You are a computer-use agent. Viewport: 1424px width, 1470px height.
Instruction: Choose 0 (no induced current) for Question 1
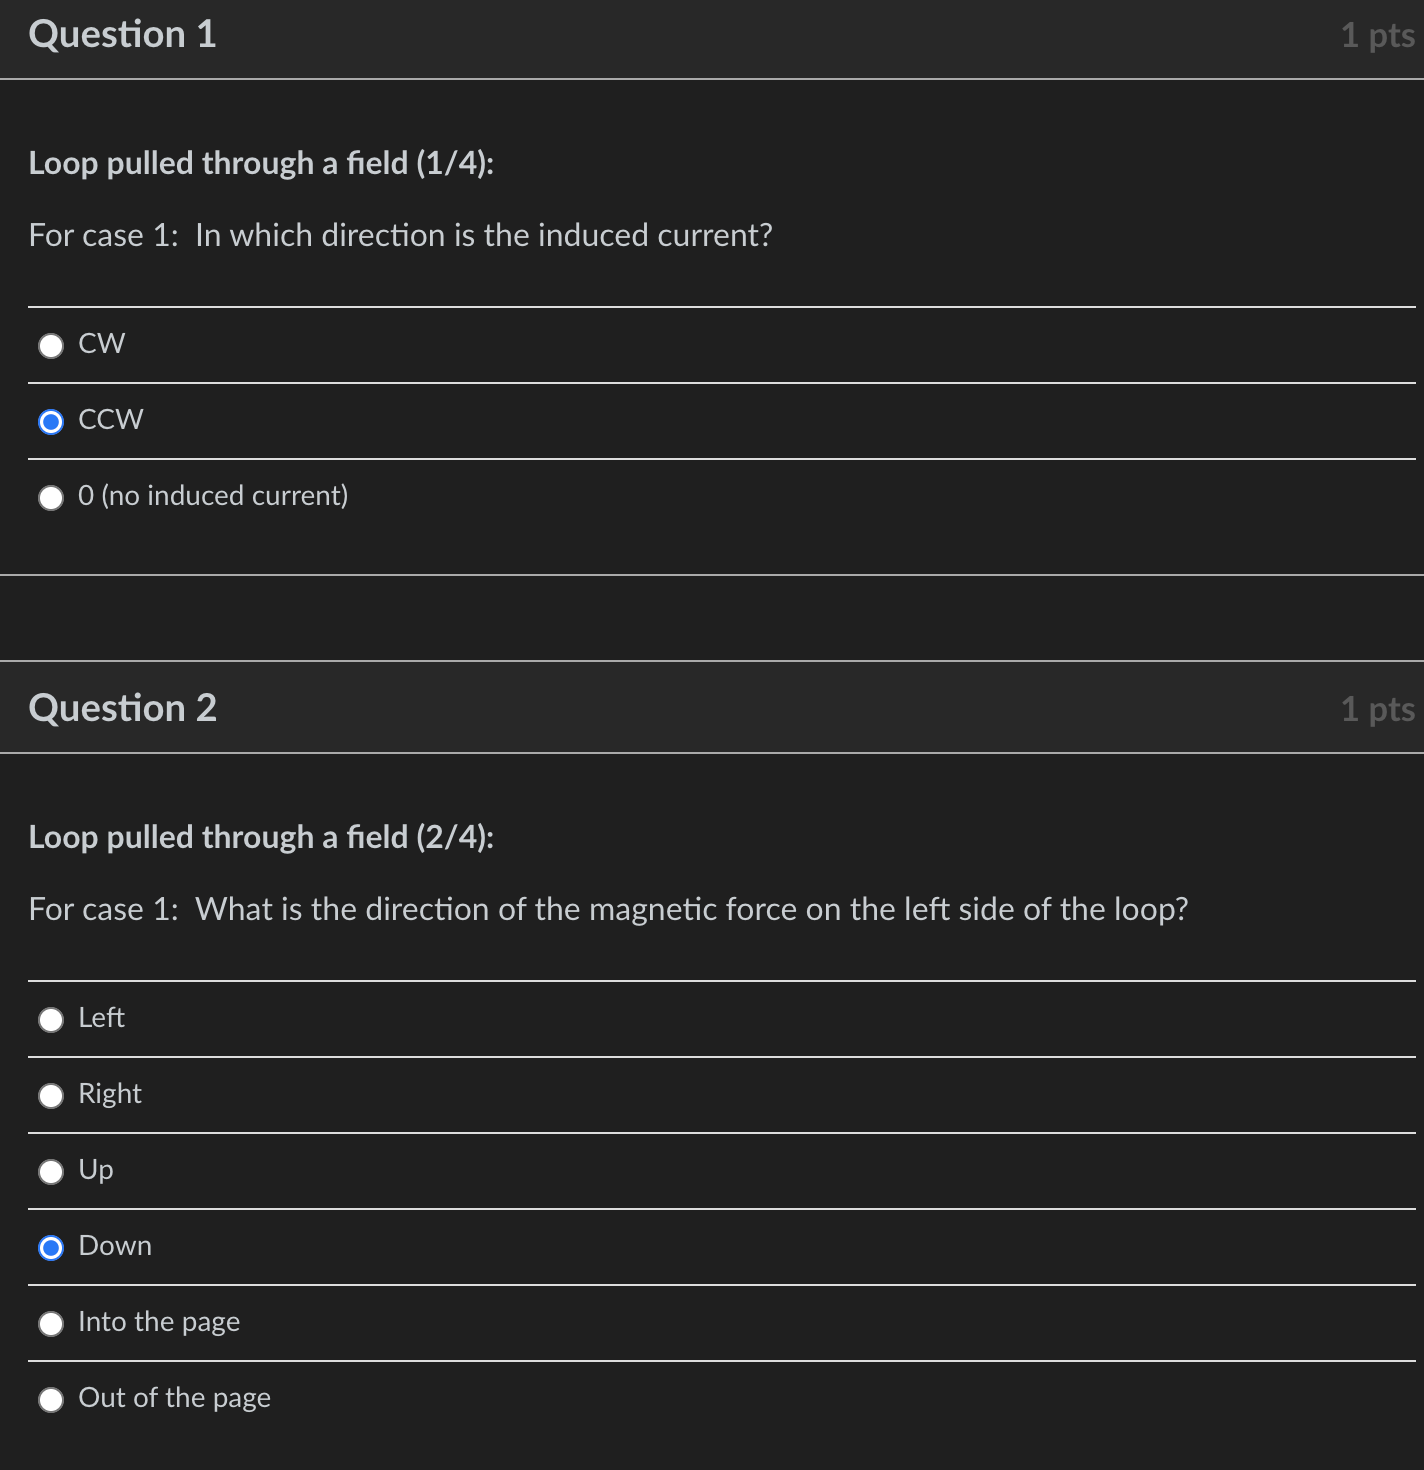pos(51,497)
